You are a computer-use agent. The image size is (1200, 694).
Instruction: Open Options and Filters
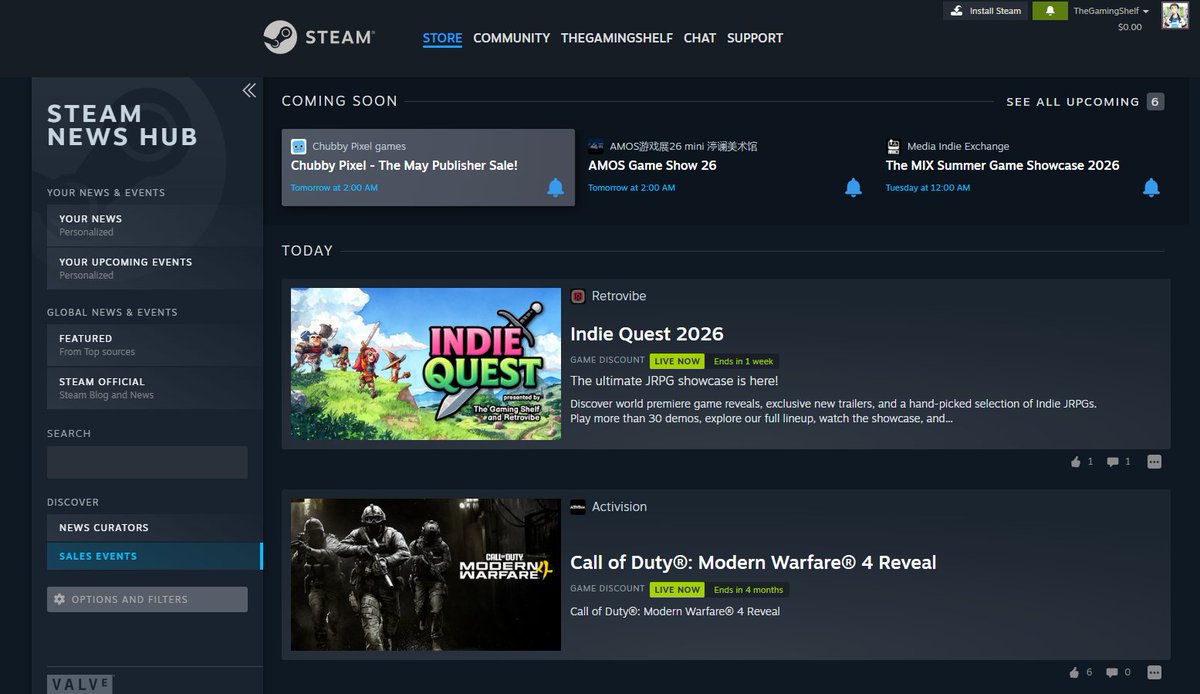coord(147,599)
